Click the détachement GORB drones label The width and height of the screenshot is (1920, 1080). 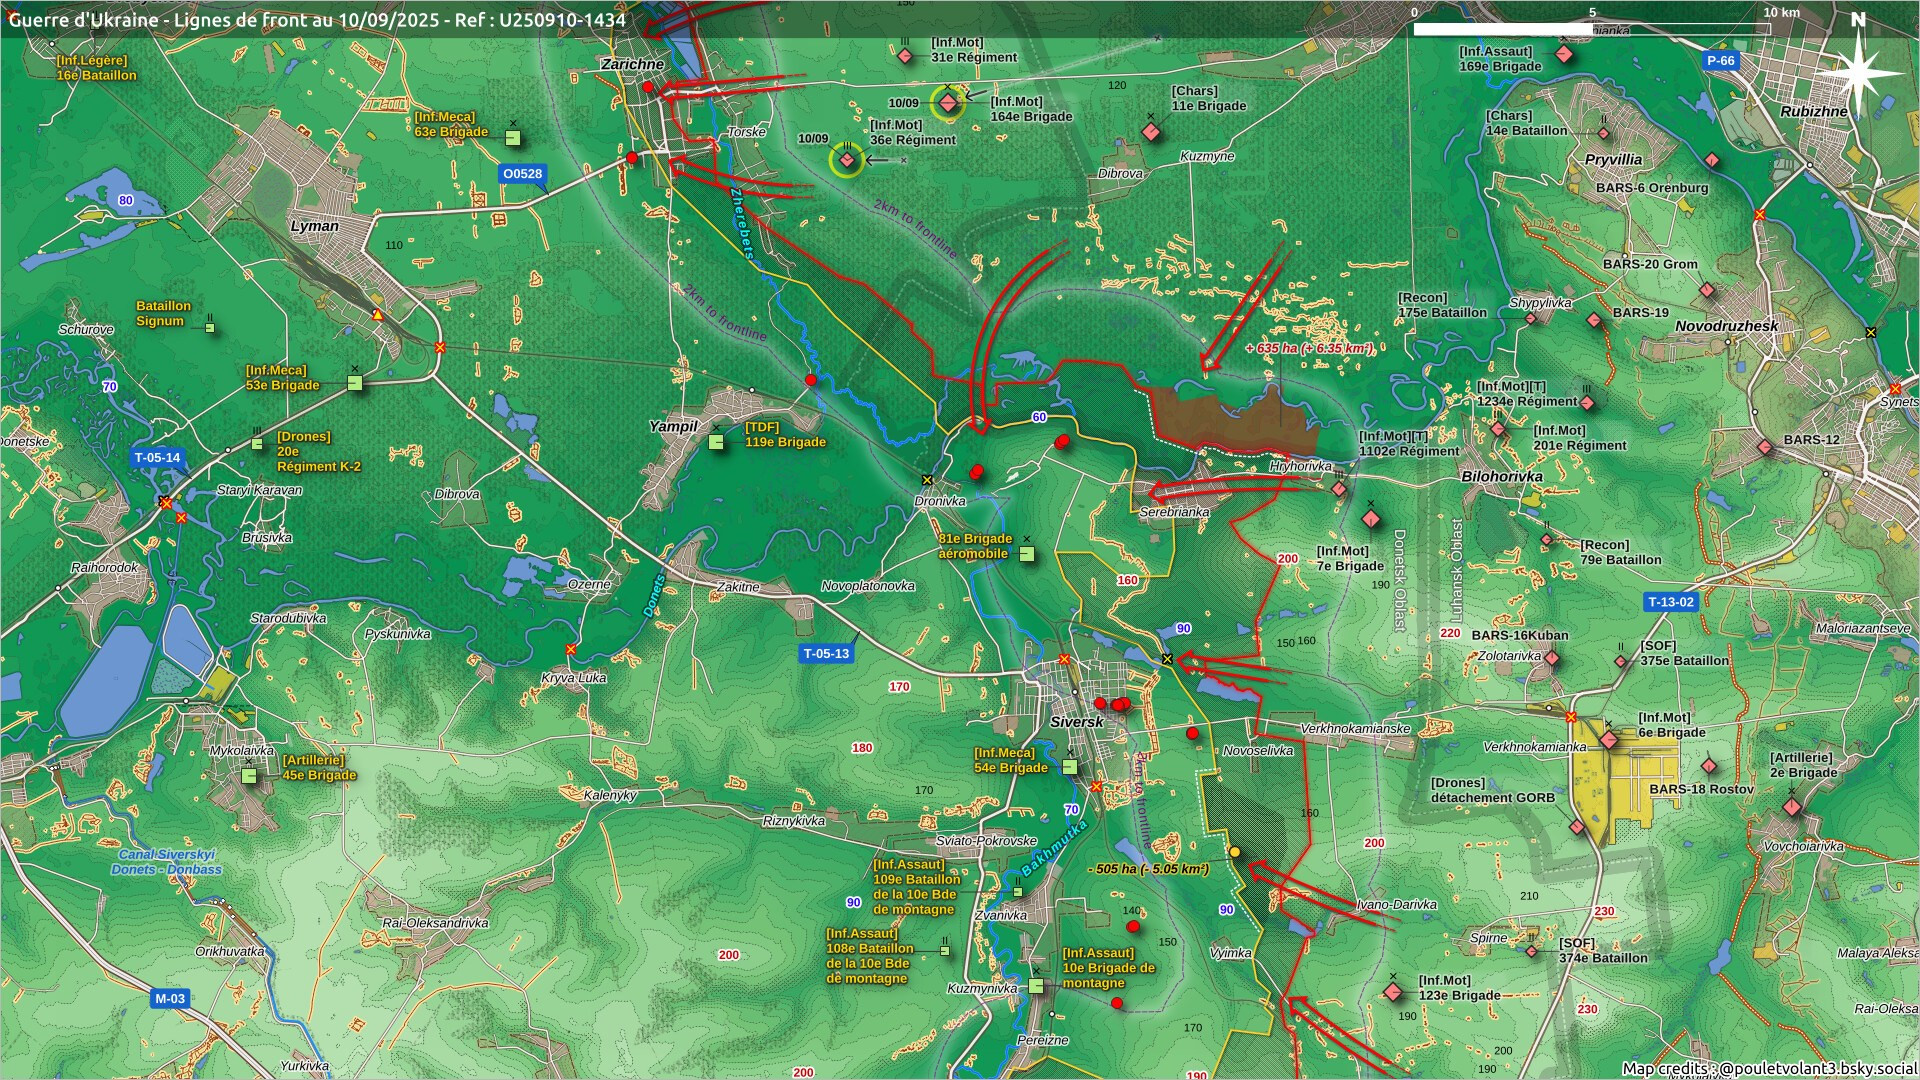tap(1492, 790)
